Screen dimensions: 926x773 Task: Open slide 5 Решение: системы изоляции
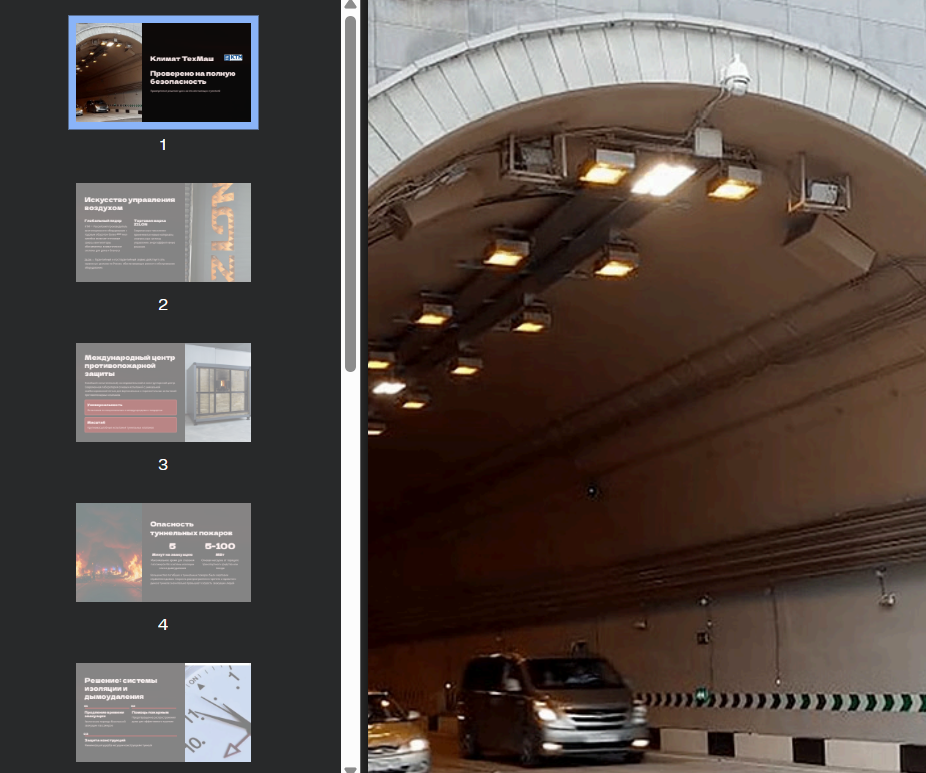tap(163, 711)
